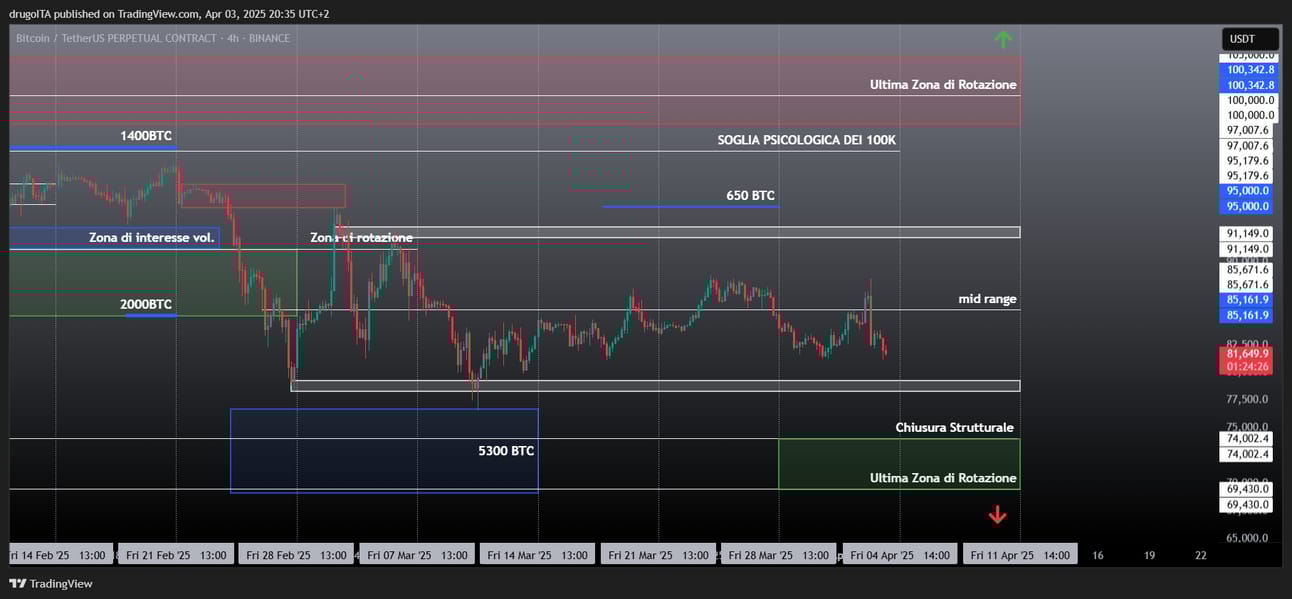Select Ultima Zona di Rotazione label in red zone
The width and height of the screenshot is (1292, 599).
click(943, 85)
